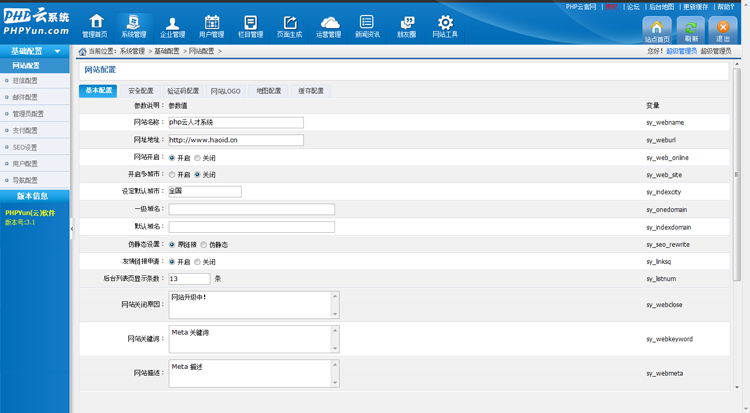Switch to the 基本配置 tab
750x413 pixels.
[98, 90]
